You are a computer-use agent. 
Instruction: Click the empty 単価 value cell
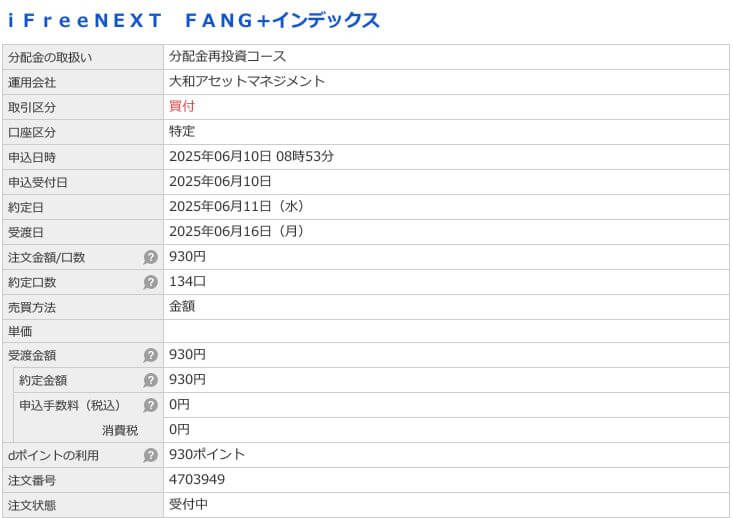(x=446, y=331)
